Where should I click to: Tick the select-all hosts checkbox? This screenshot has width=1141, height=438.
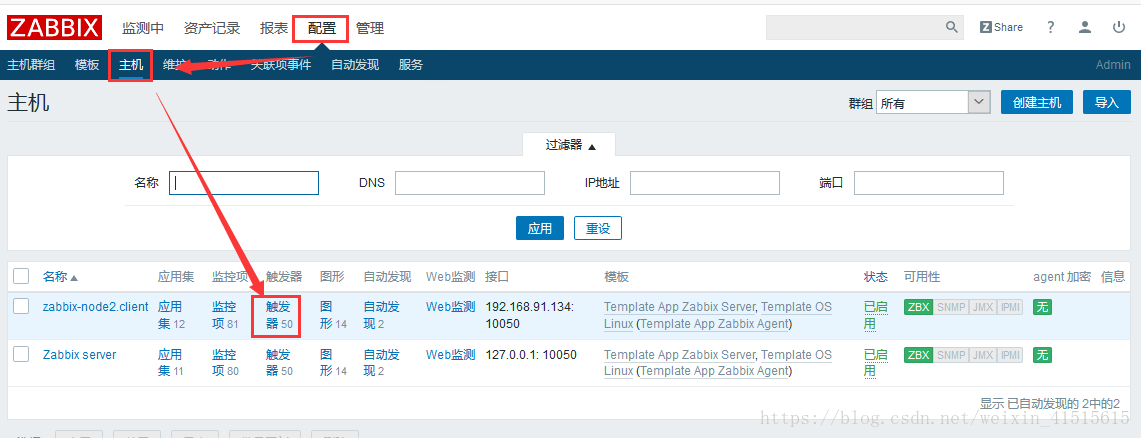pyautogui.click(x=21, y=276)
